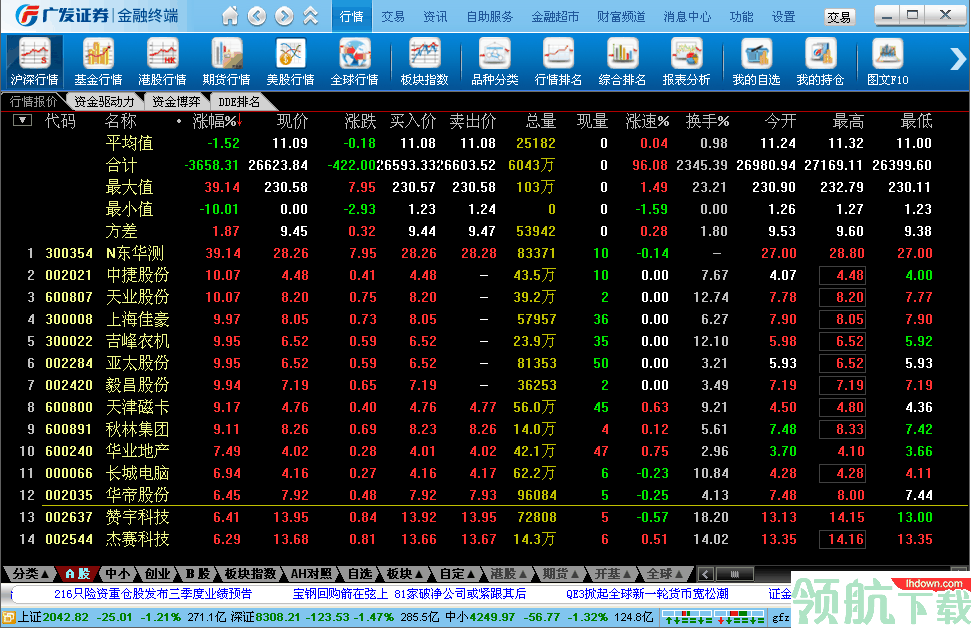The width and height of the screenshot is (971, 631).
Task: Open column selector dropdown beside 代码
Action: 22,120
